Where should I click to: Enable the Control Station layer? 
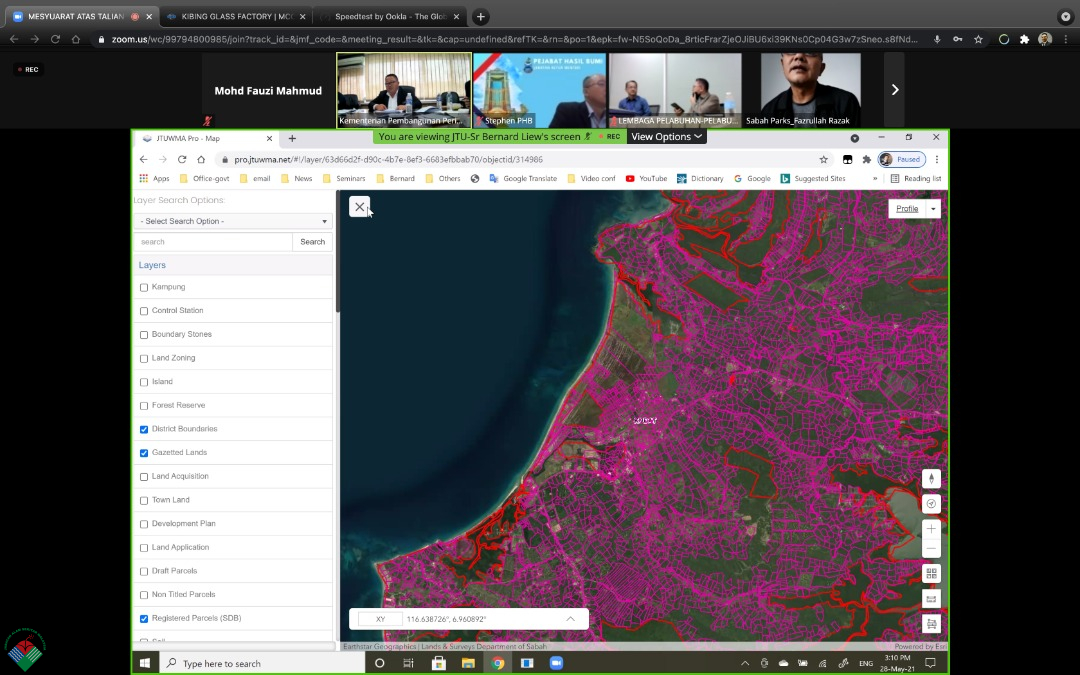click(x=144, y=311)
